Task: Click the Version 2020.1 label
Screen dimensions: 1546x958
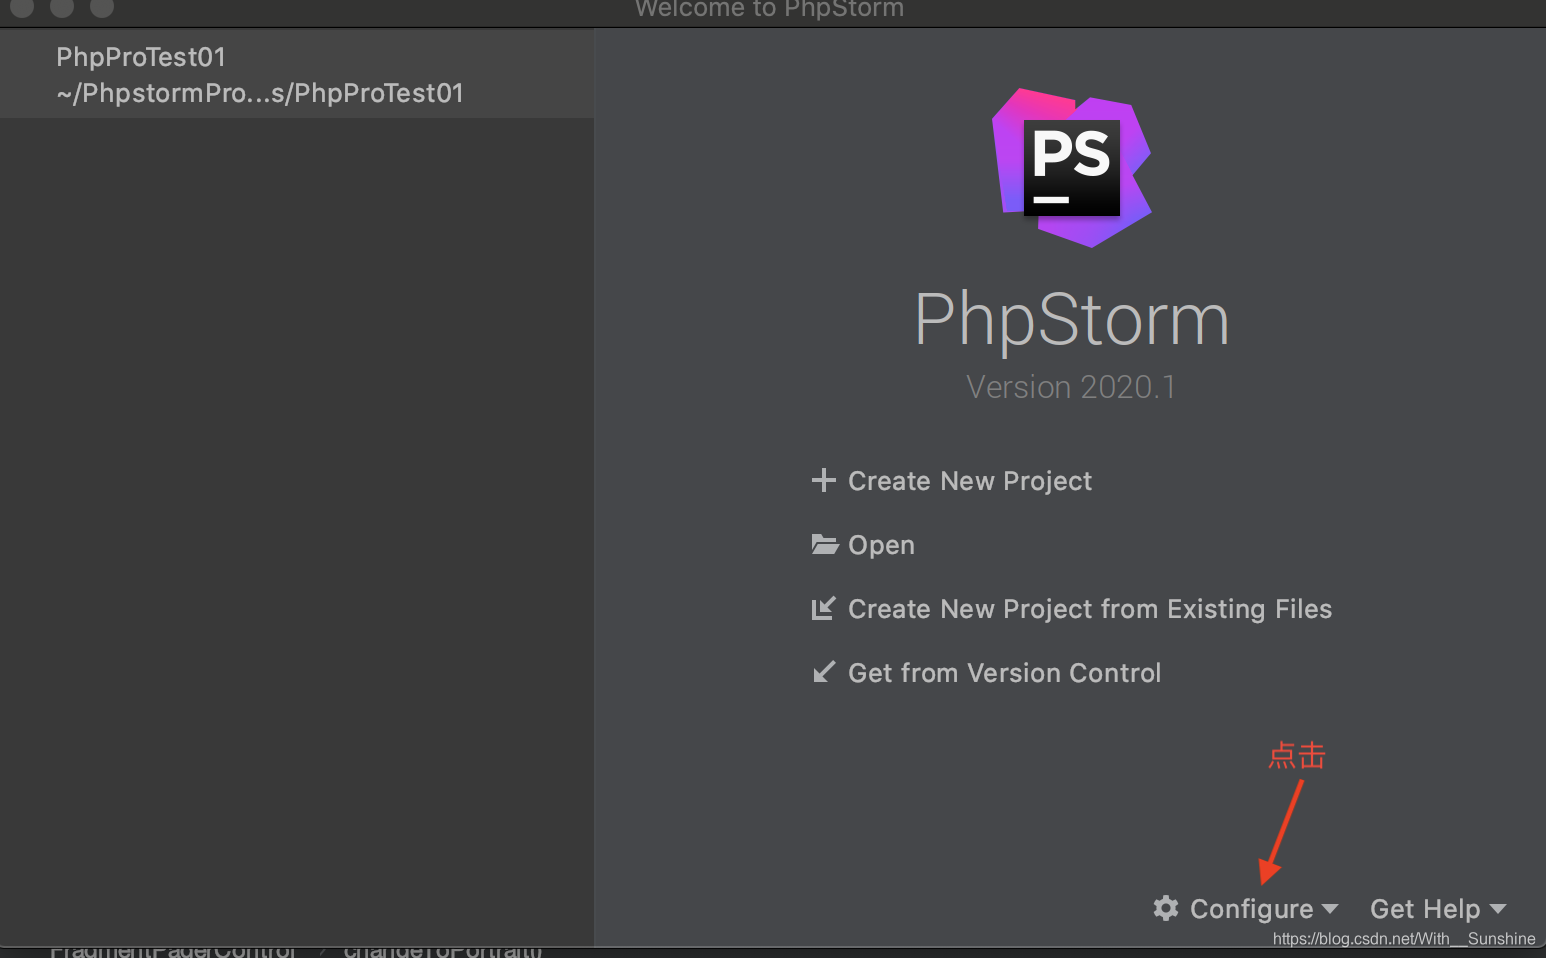Action: point(1071,387)
